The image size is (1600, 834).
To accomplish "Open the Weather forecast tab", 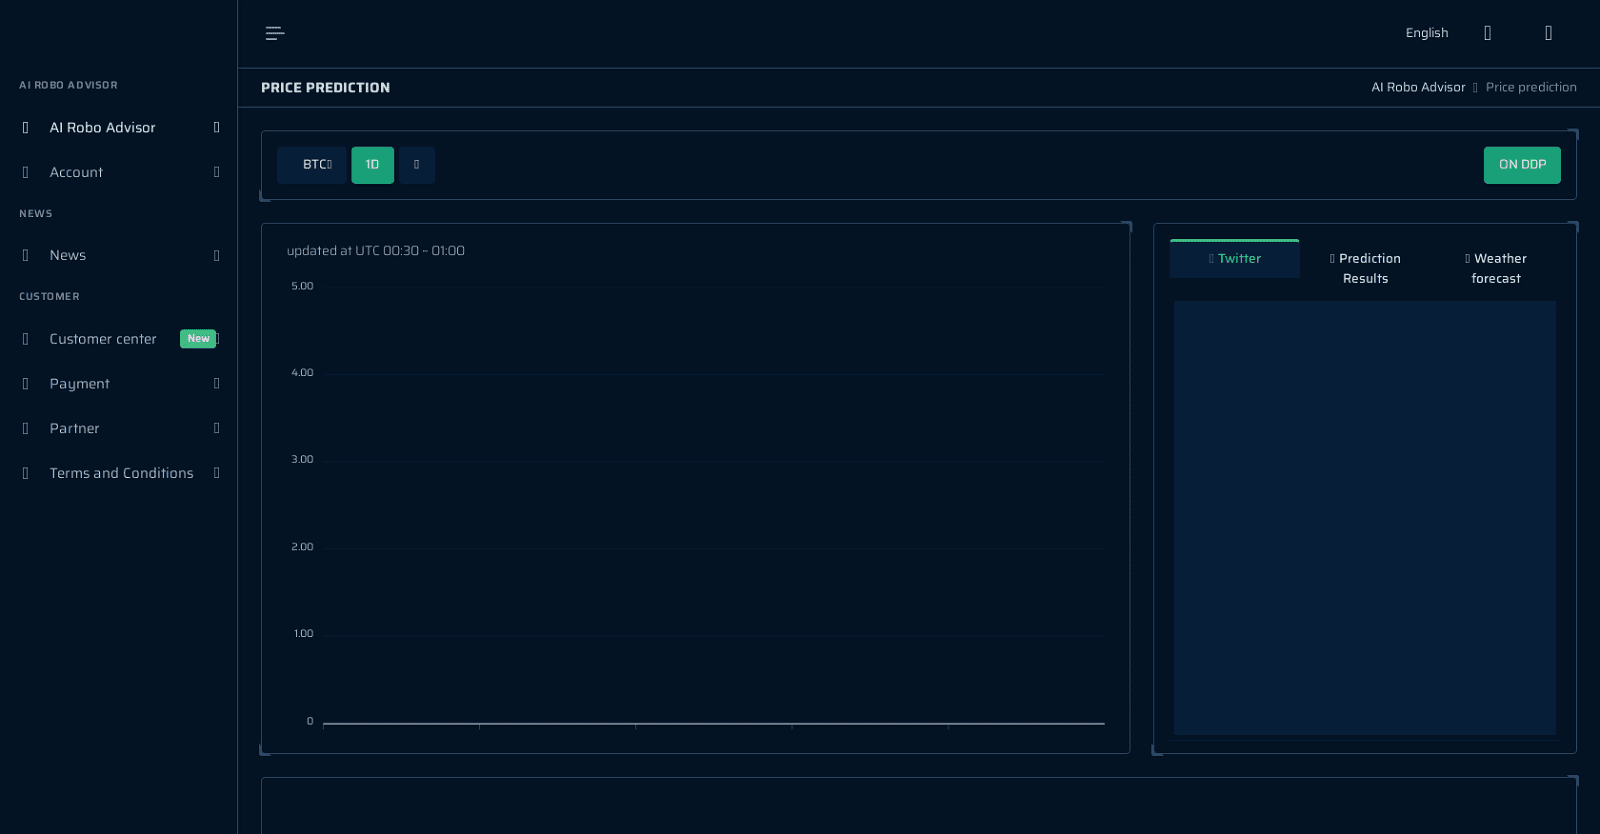I will tap(1496, 268).
